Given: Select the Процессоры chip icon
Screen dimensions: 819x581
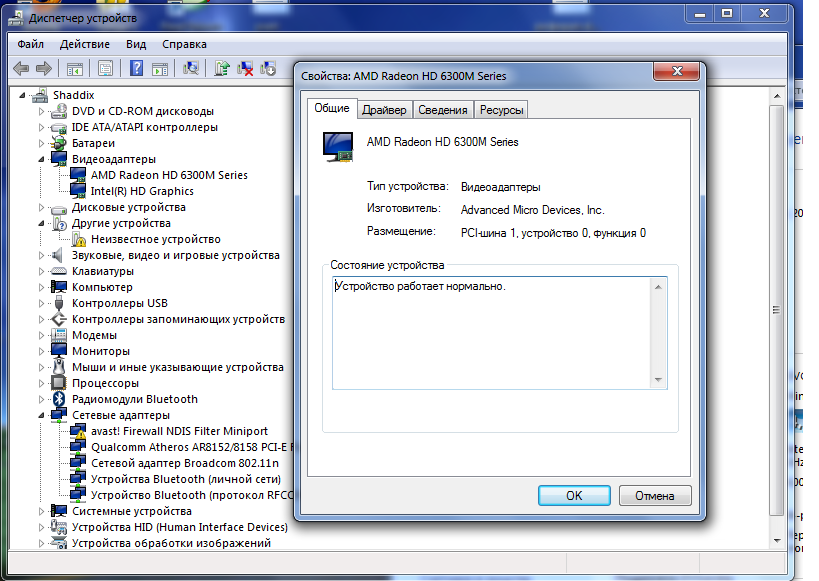Looking at the screenshot, I should [59, 383].
